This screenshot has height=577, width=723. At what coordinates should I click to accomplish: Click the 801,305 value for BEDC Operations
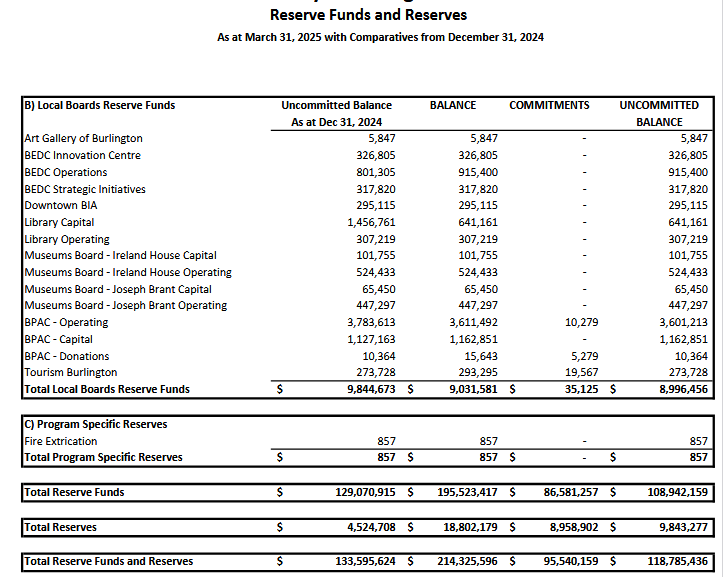click(x=375, y=173)
